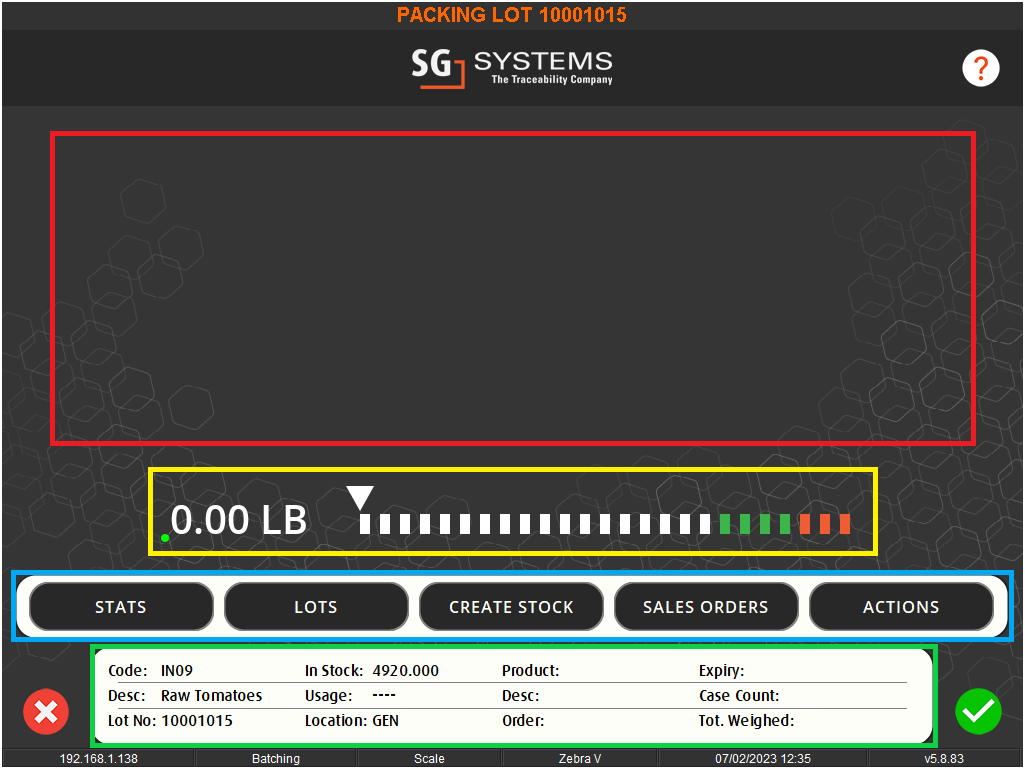Click the PACKING LOT 10001015 title
Screen dimensions: 1025x769
click(512, 15)
